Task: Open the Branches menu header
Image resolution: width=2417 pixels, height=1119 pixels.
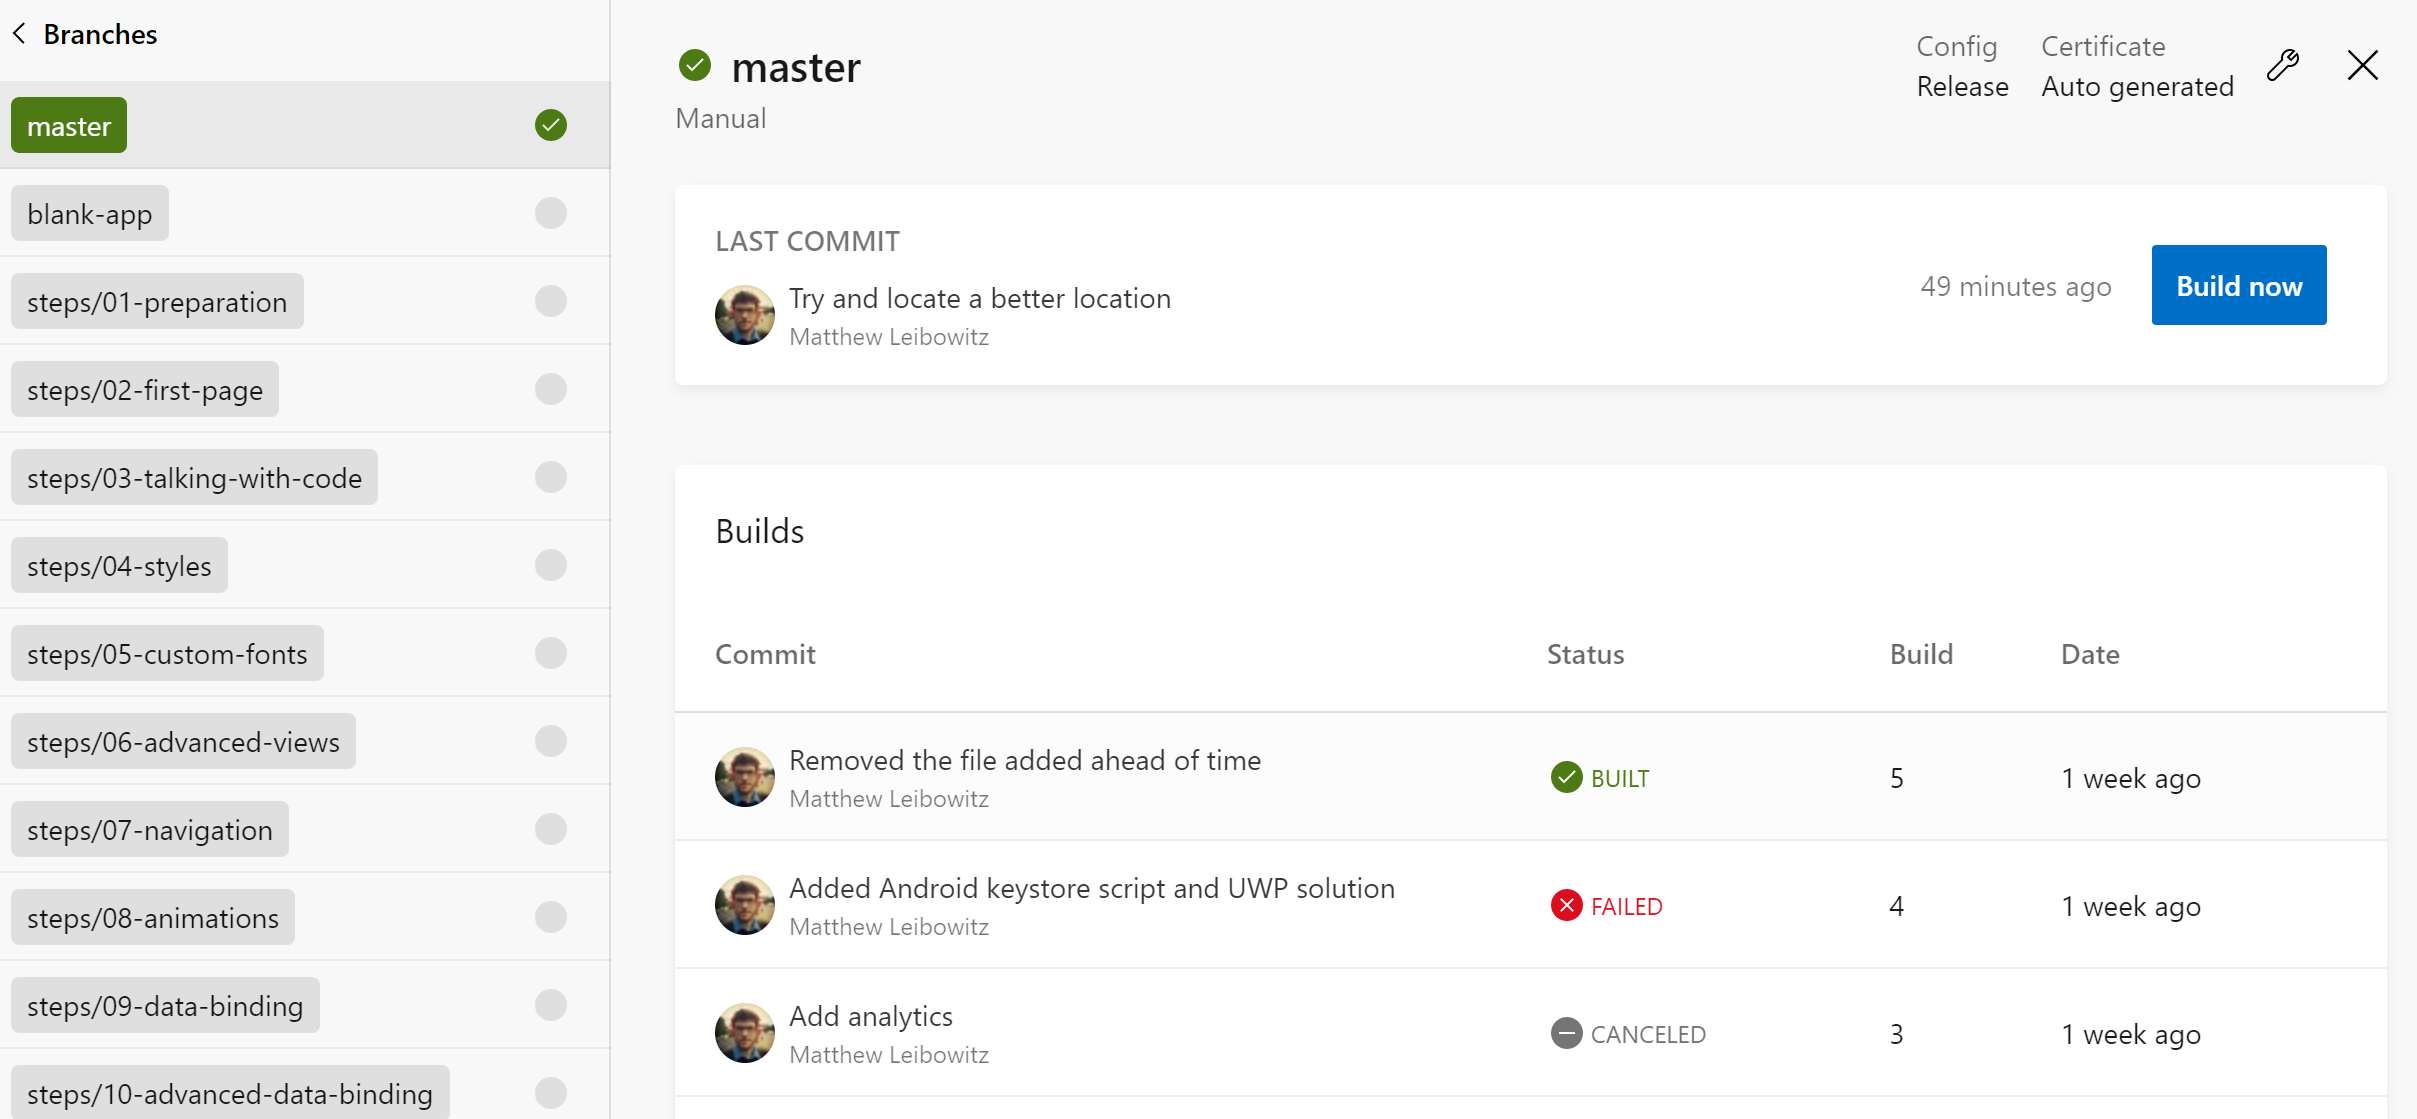Action: tap(100, 33)
